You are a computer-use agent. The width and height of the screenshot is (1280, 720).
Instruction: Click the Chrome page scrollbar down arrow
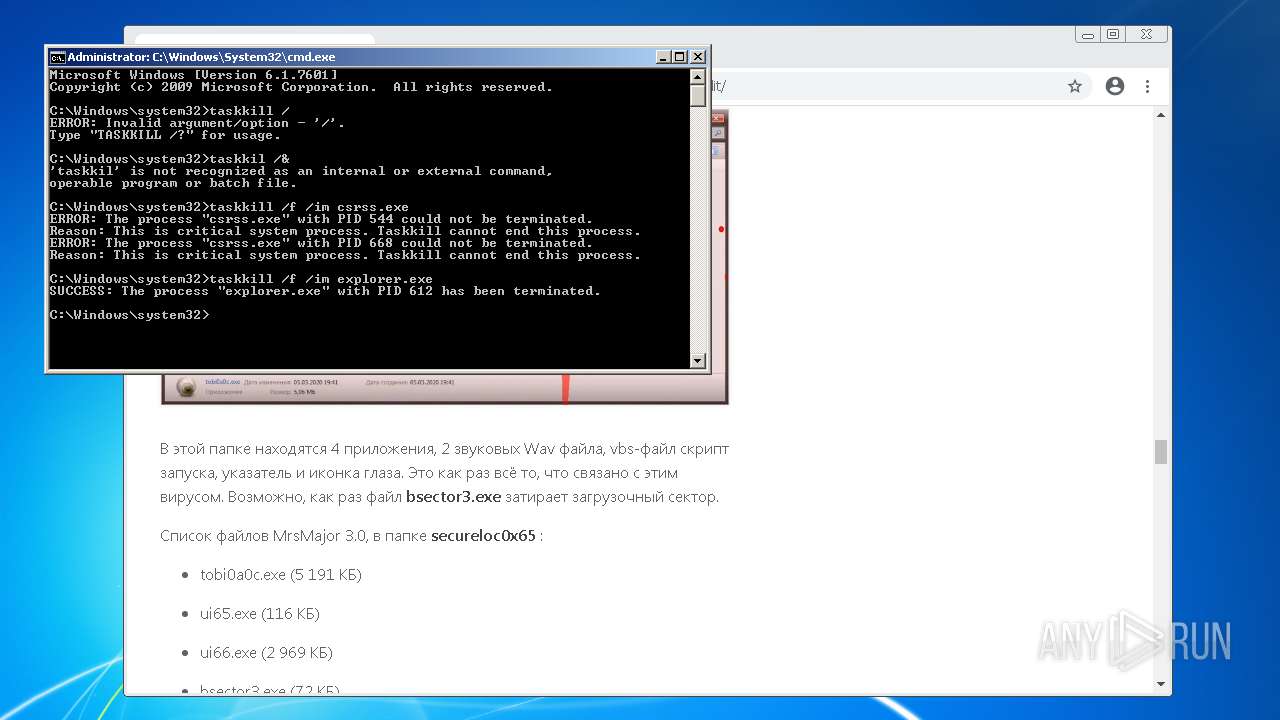click(x=1161, y=684)
